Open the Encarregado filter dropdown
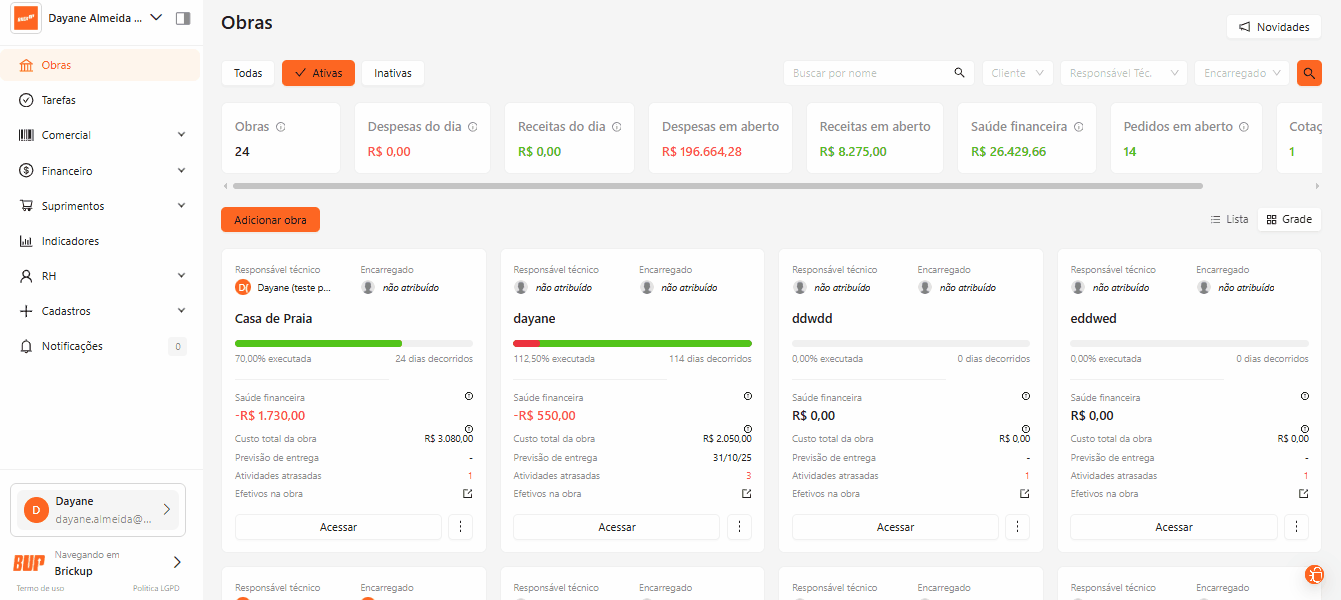This screenshot has height=600, width=1341. 1241,73
